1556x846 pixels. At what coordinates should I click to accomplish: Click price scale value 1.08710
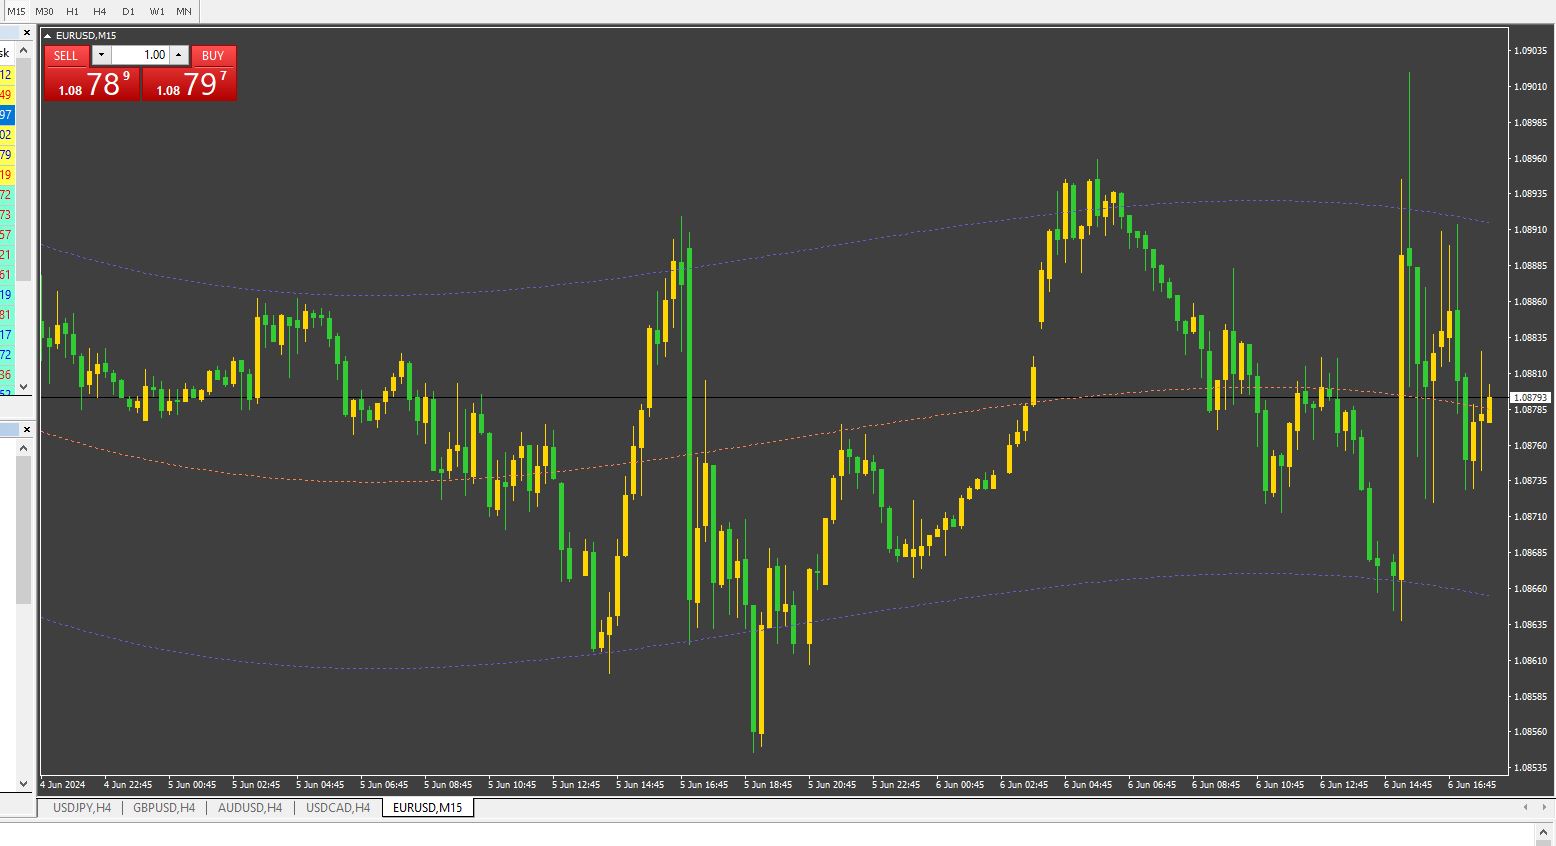[1530, 517]
